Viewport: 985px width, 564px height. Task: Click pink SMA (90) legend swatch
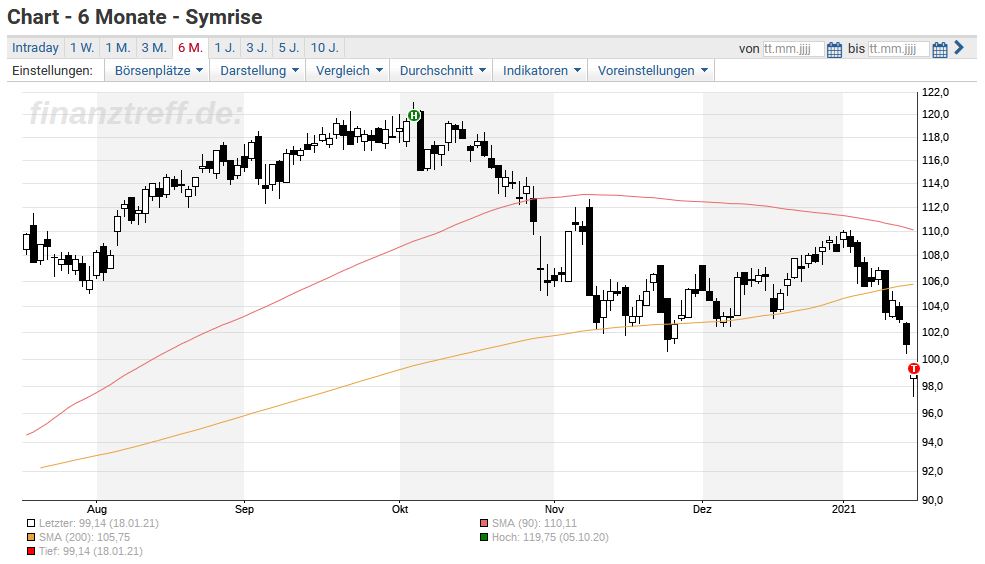(484, 523)
